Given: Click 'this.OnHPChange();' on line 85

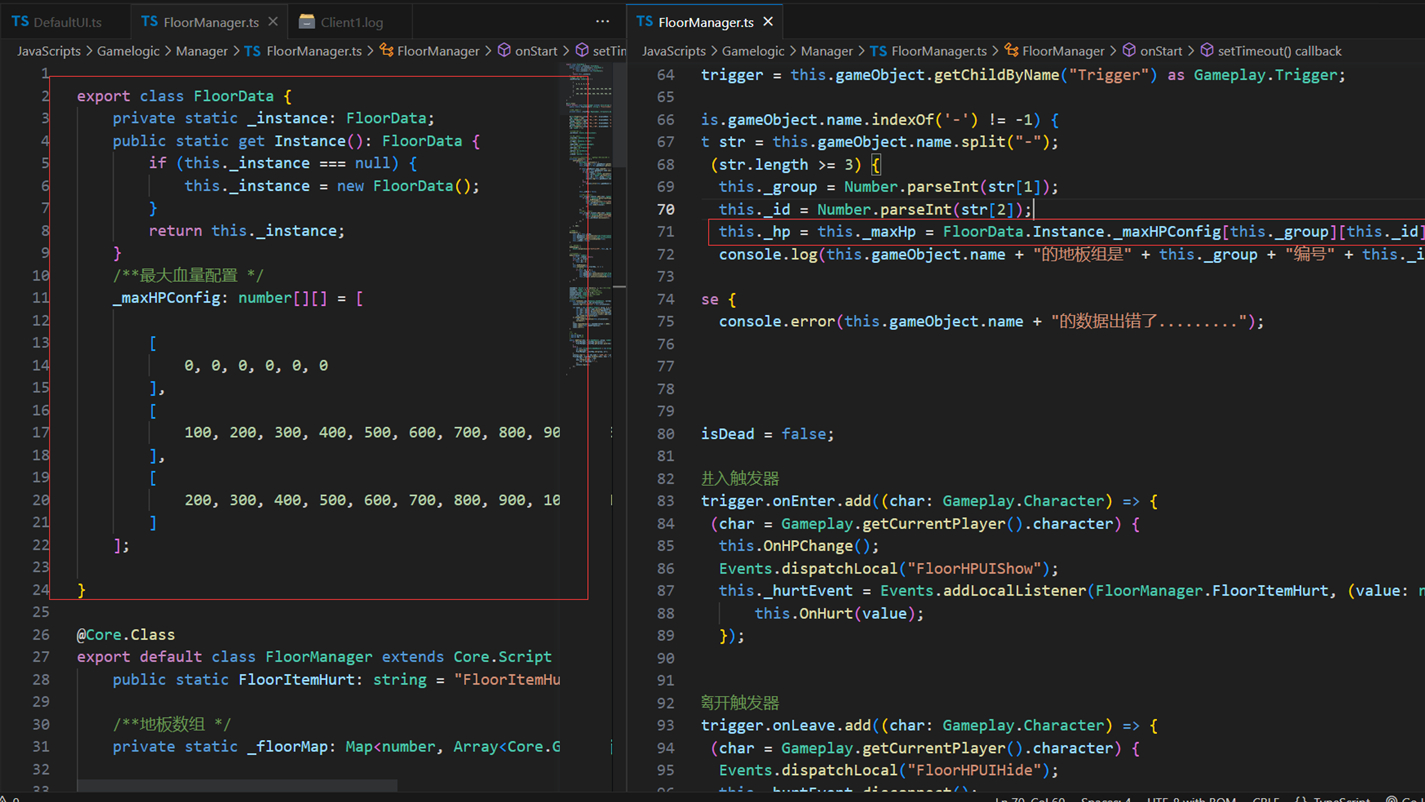Looking at the screenshot, I should [799, 545].
